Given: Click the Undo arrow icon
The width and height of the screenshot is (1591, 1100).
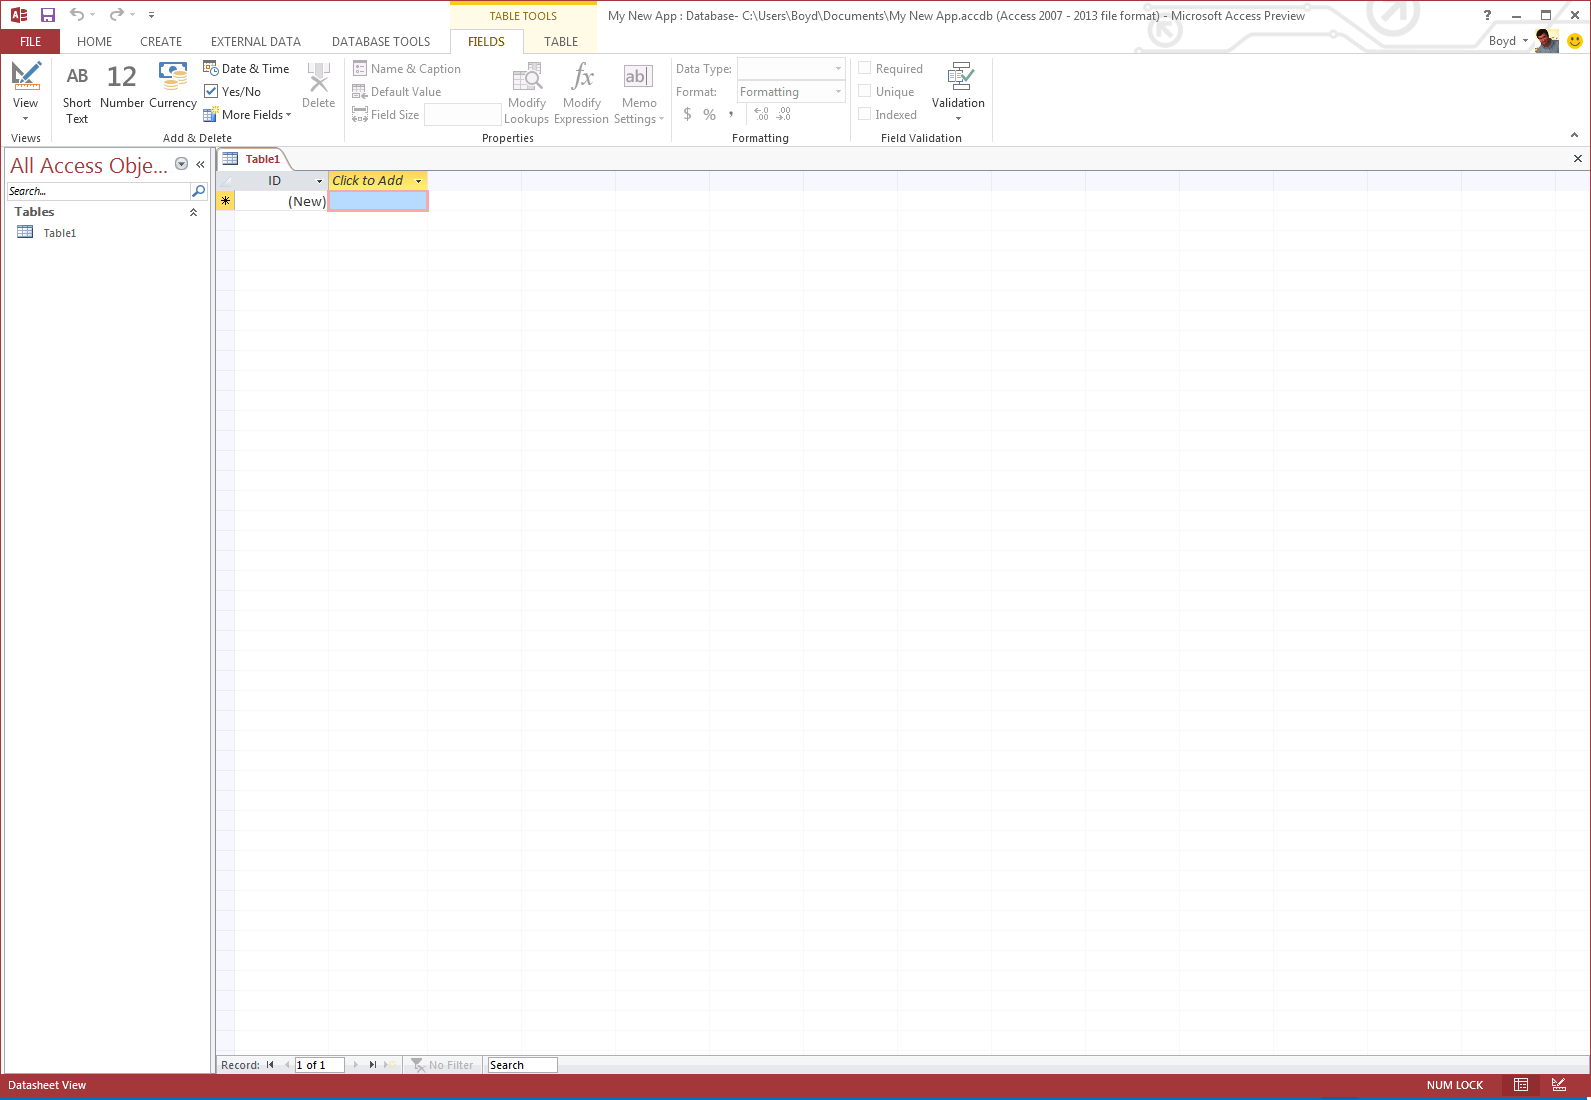Looking at the screenshot, I should [77, 15].
